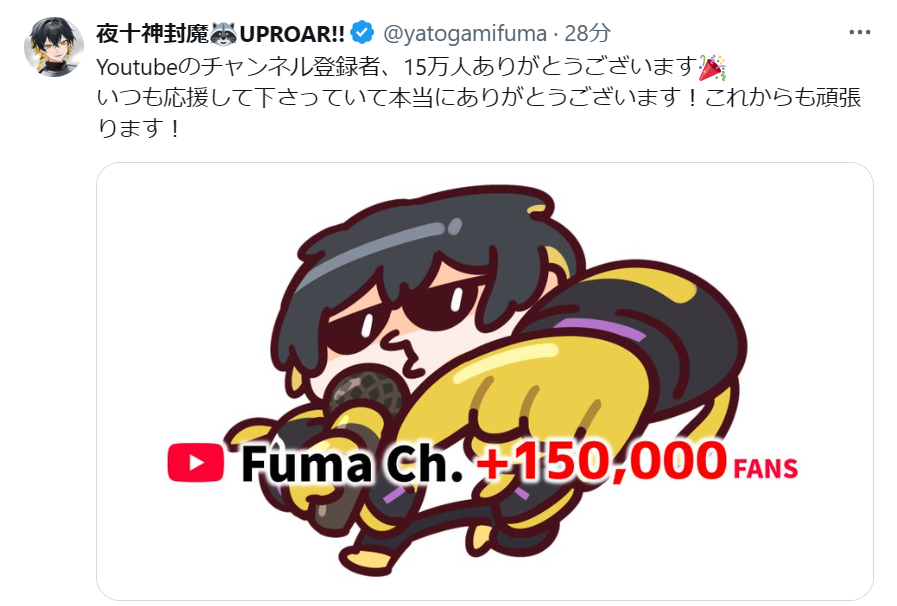
Task: Click the party popper emoji
Action: [x=712, y=68]
